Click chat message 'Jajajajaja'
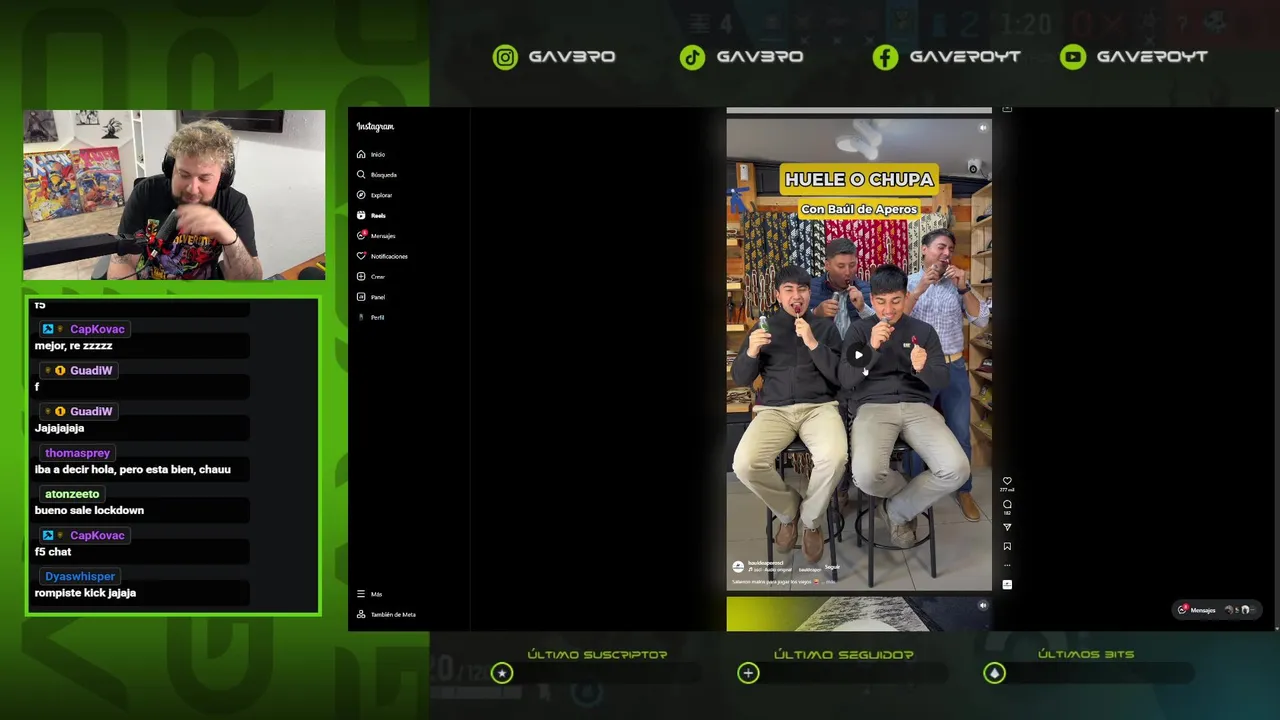This screenshot has height=720, width=1280. coord(59,428)
